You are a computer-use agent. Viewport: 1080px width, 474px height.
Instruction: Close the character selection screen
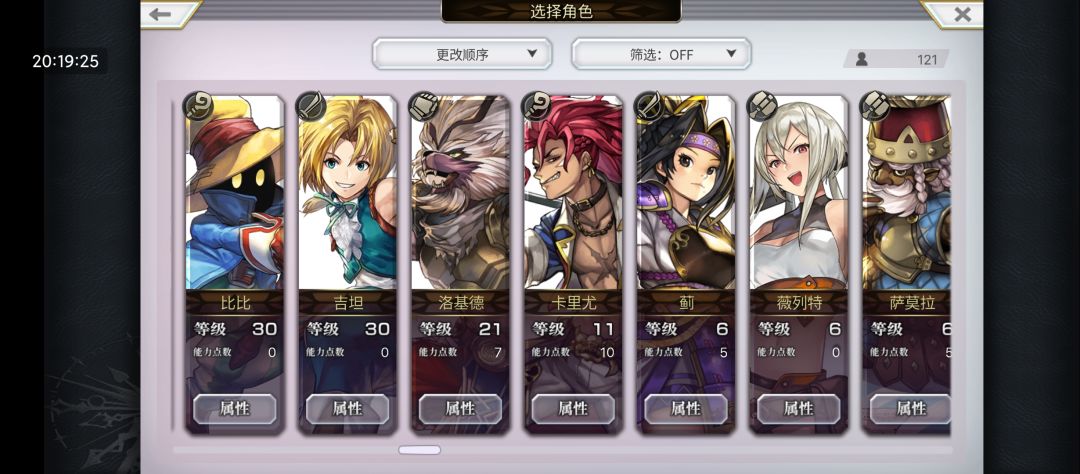pos(962,14)
